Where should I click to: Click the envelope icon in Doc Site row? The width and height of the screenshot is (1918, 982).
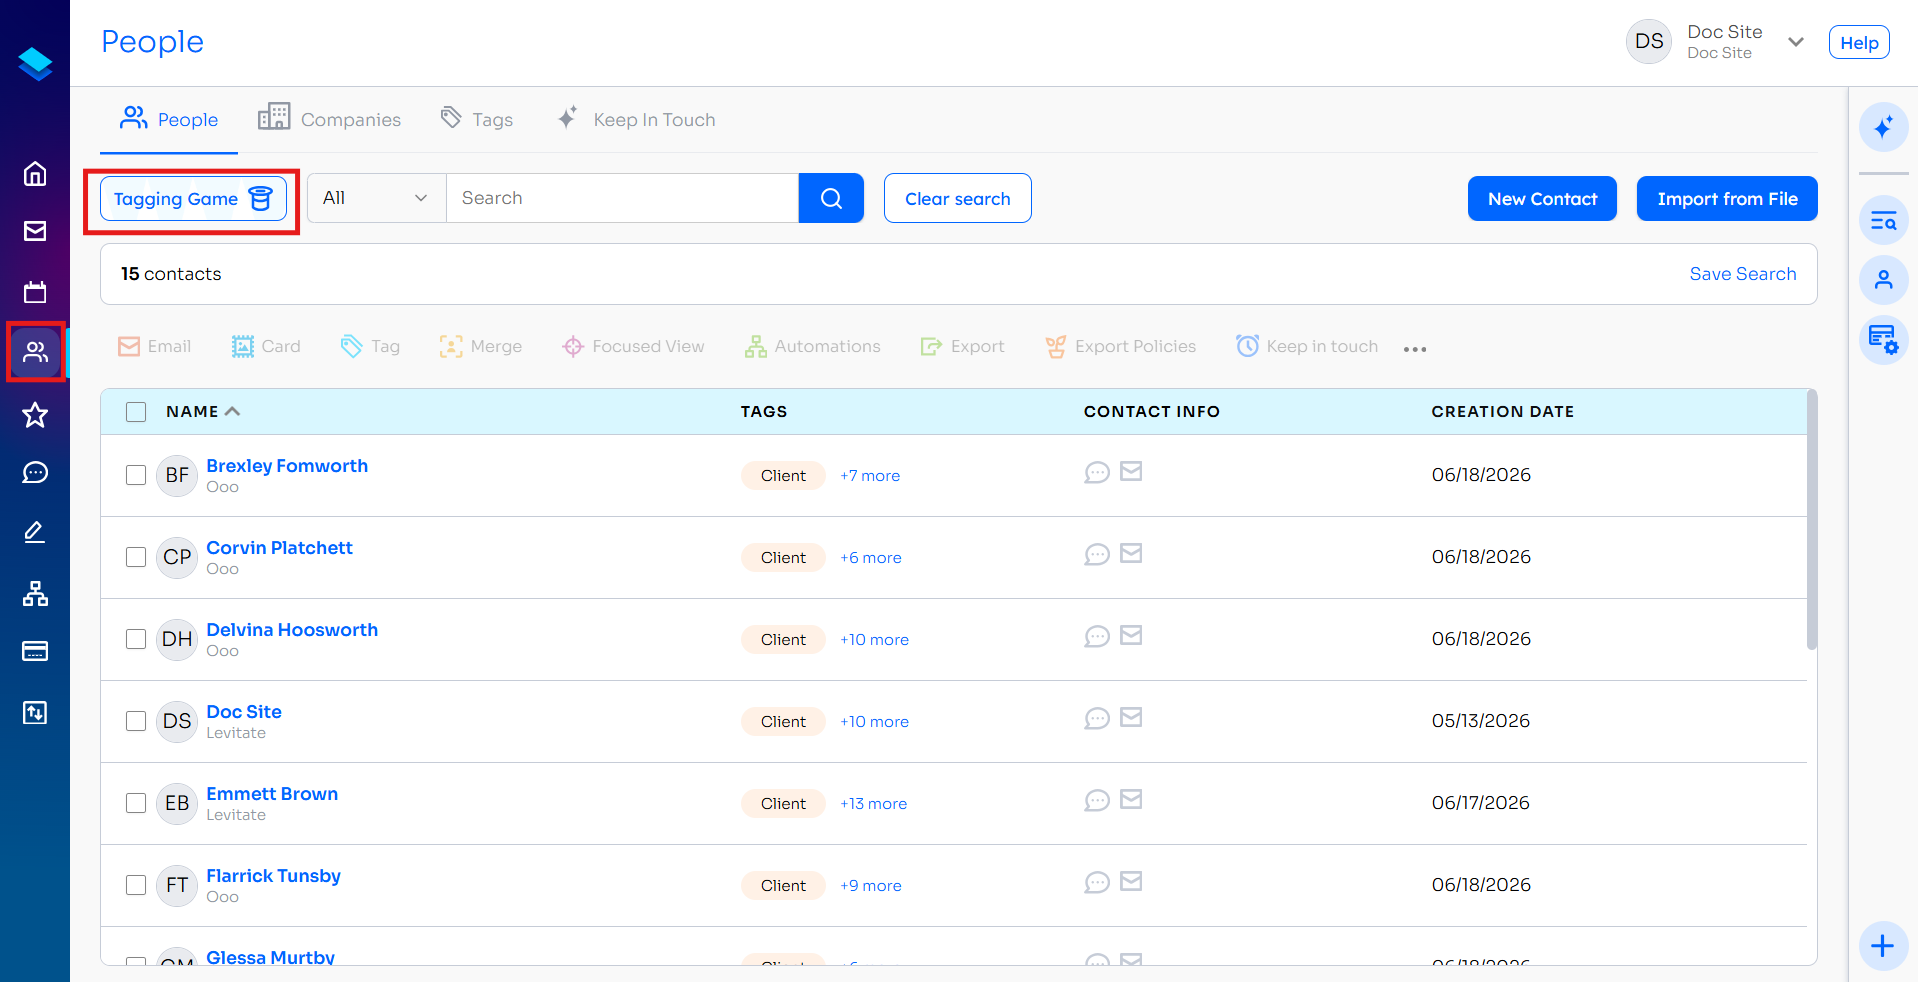pos(1131,717)
